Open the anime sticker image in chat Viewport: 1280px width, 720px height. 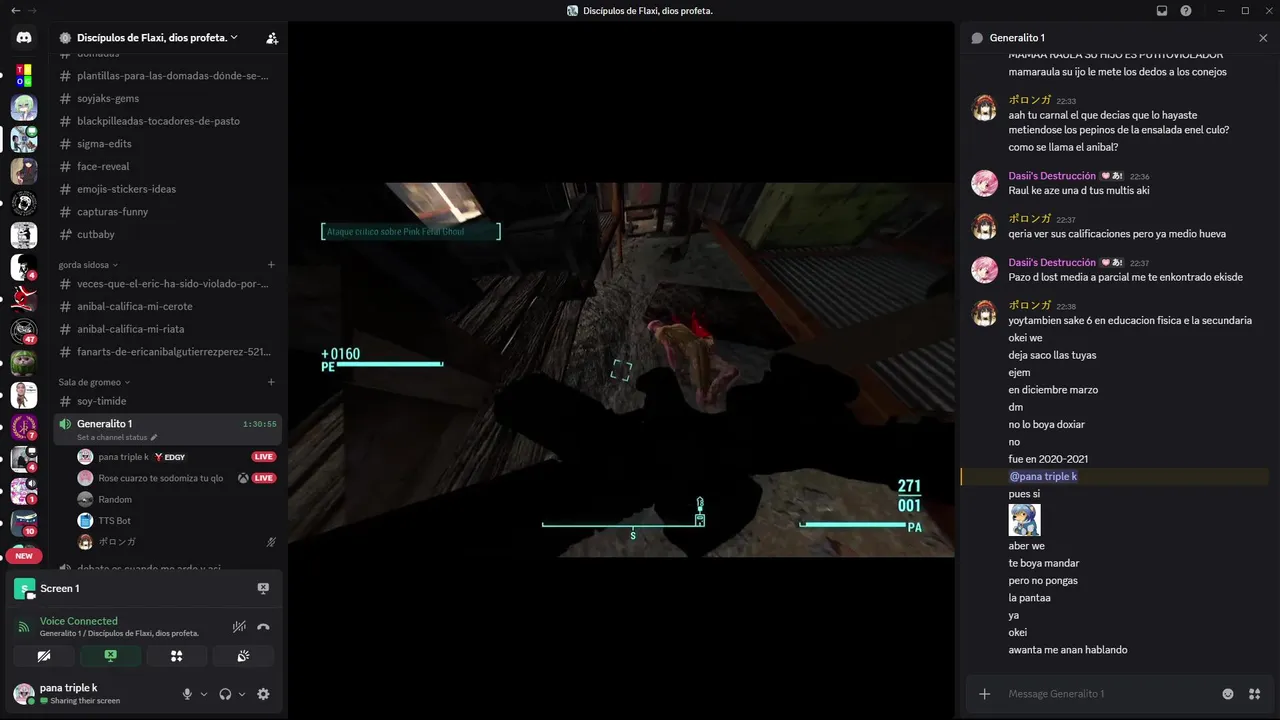(1024, 519)
